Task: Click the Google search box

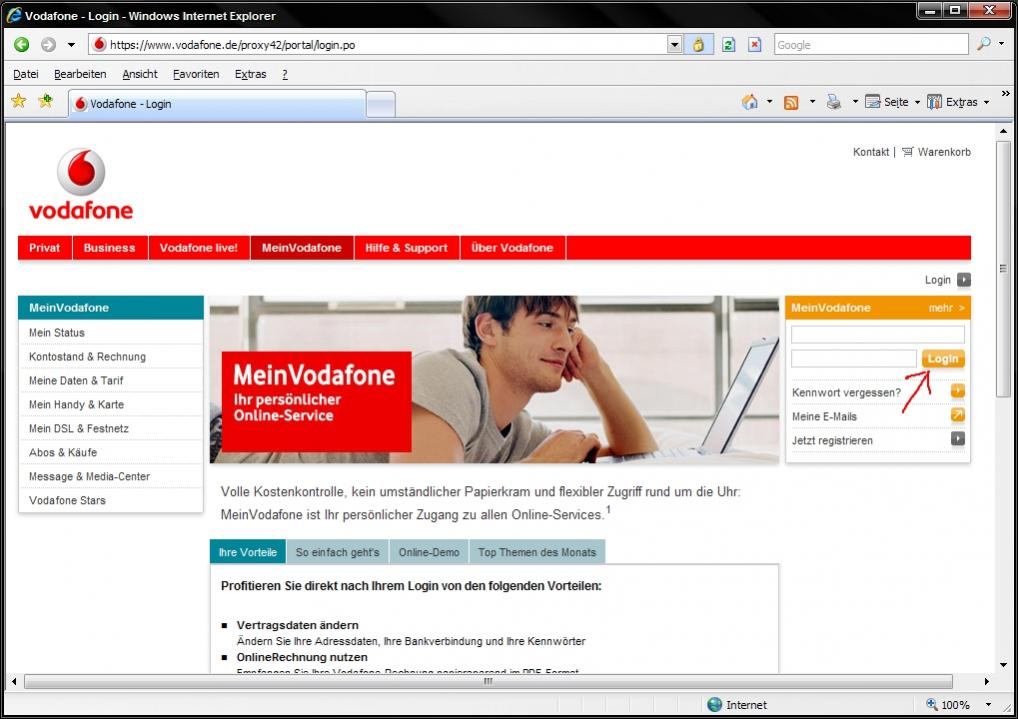Action: (871, 45)
